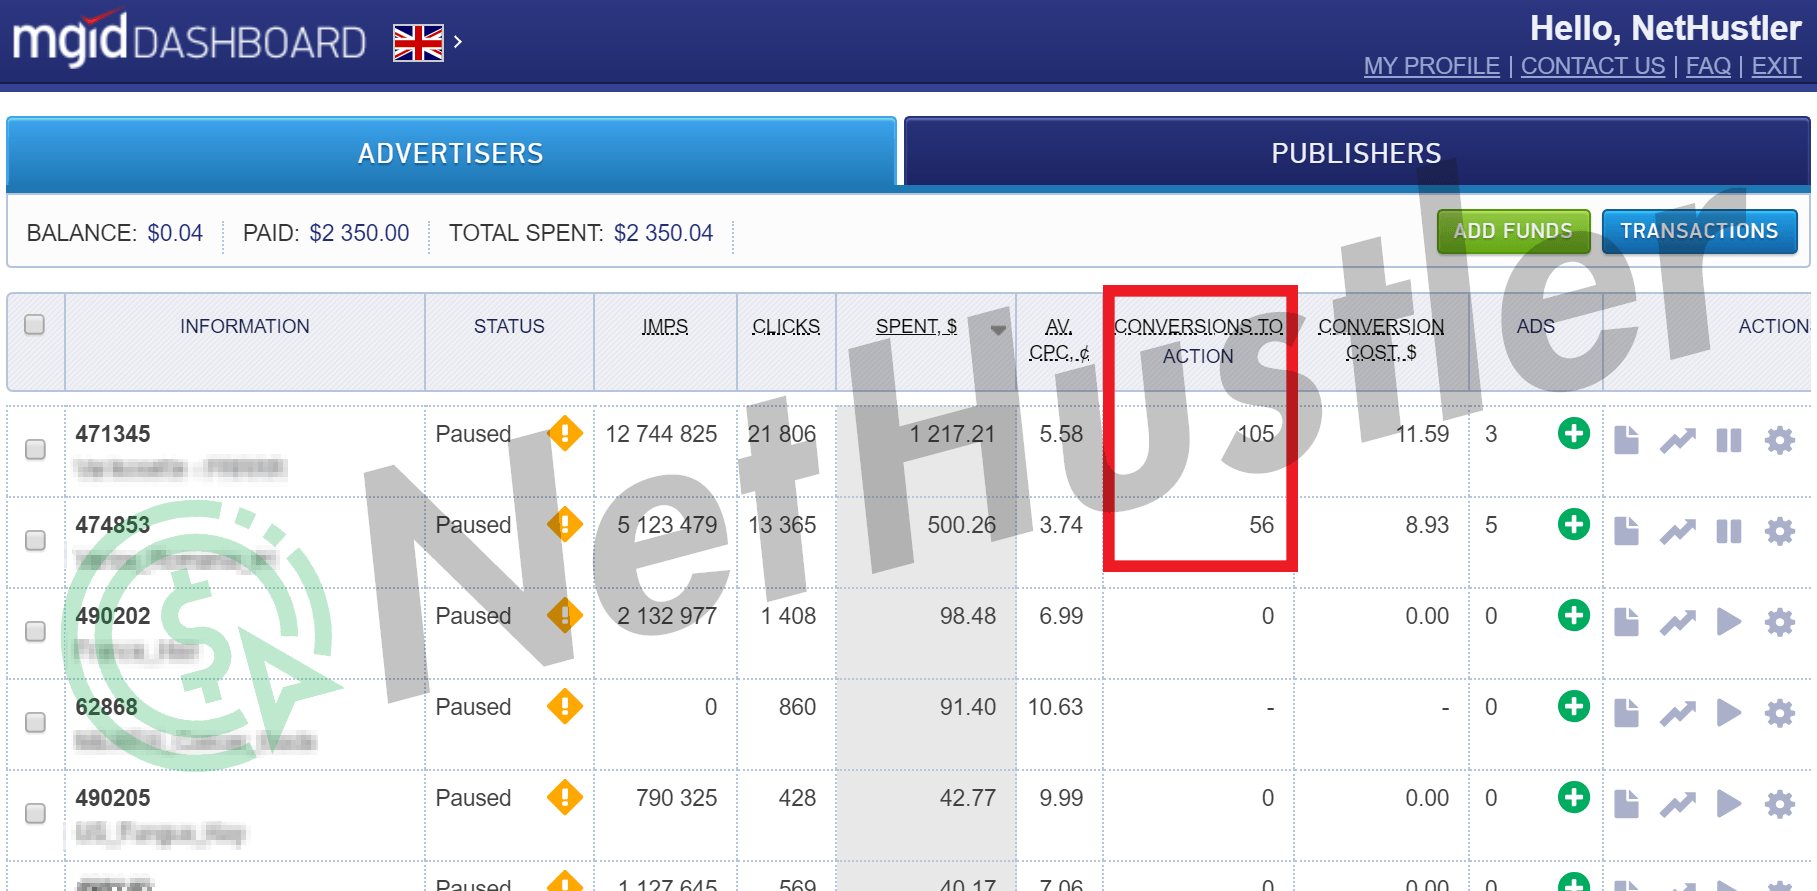
Task: Tick the select-all checkbox in table header
Action: click(34, 324)
